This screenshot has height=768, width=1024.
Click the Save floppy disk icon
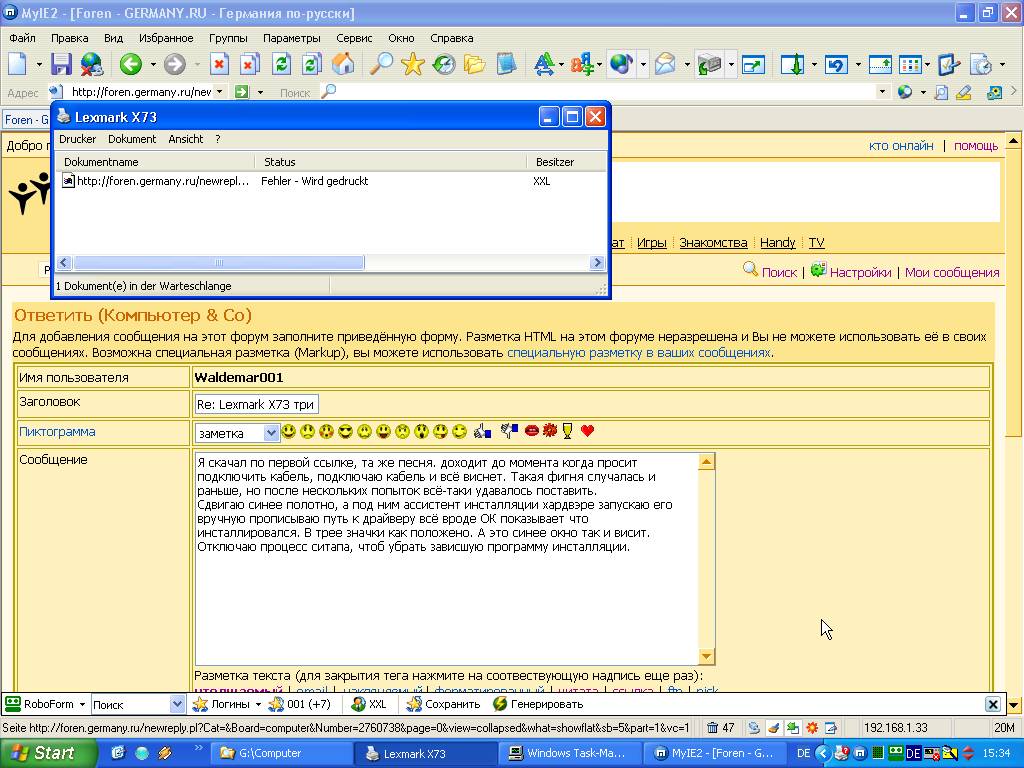[x=61, y=64]
